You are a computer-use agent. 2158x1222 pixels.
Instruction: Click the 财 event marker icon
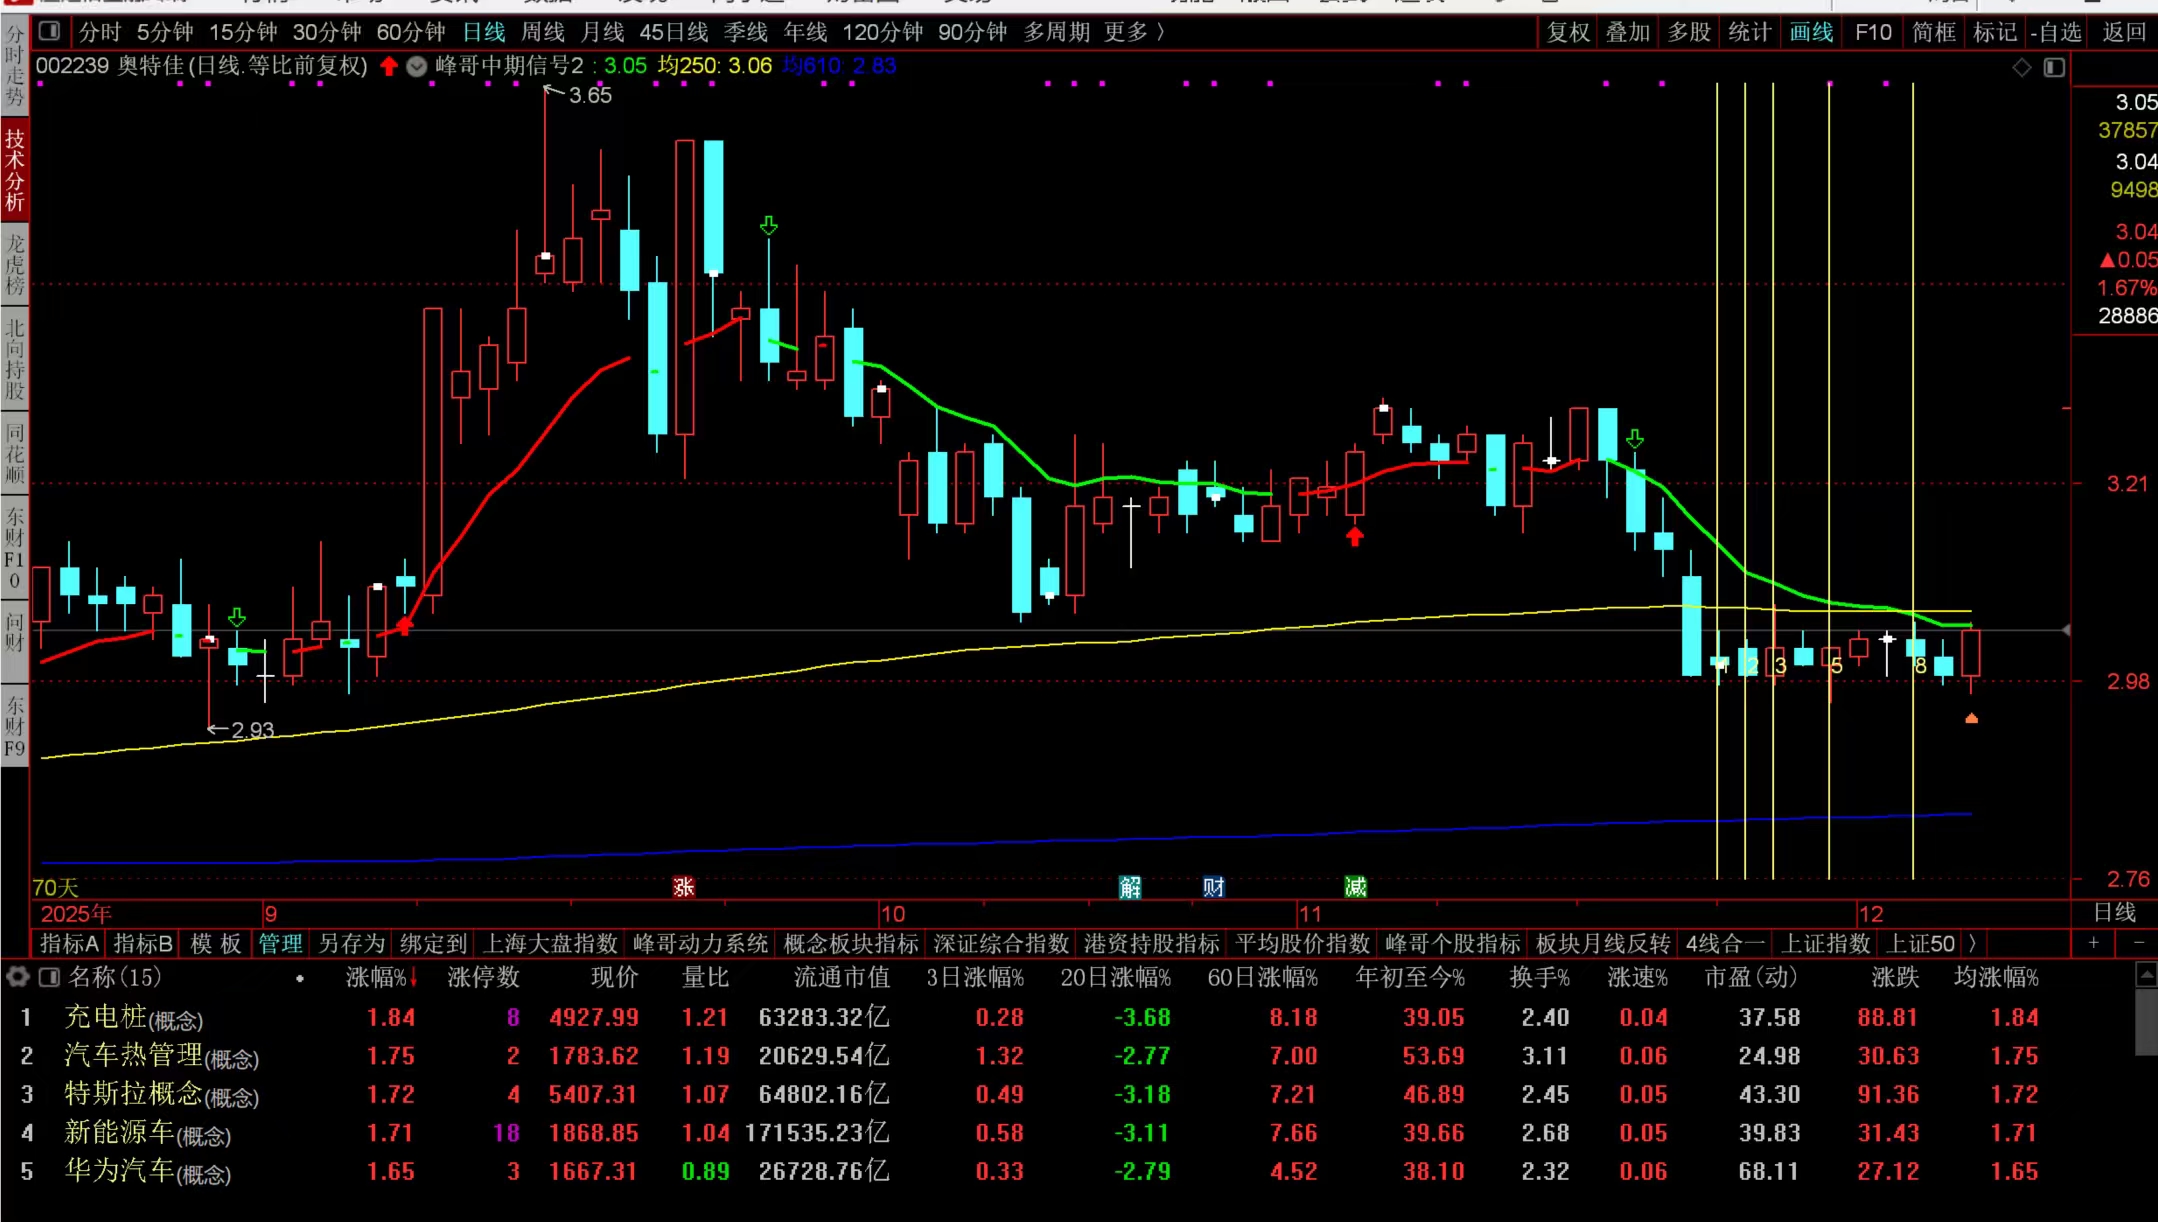1214,887
